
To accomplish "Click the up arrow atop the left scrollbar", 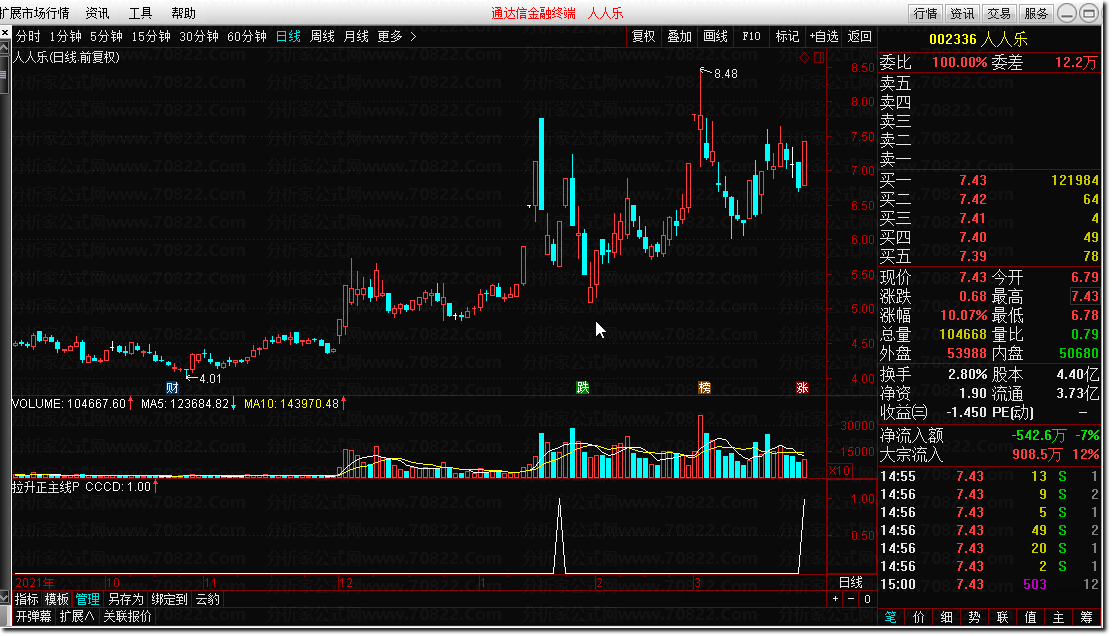I will click(x=4, y=48).
